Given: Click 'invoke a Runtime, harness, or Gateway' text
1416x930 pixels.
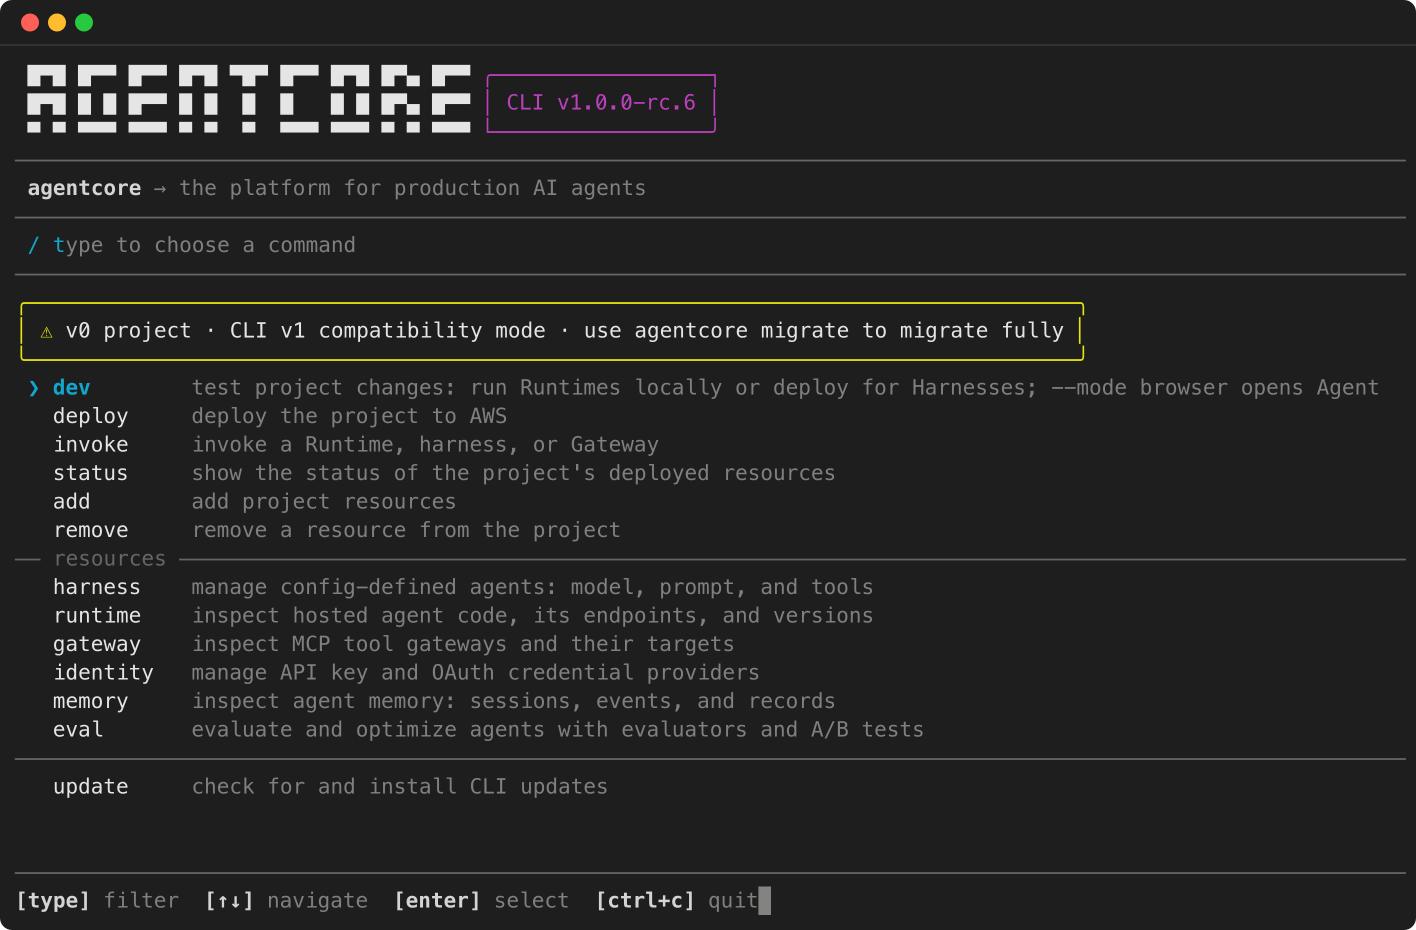Looking at the screenshot, I should point(425,445).
